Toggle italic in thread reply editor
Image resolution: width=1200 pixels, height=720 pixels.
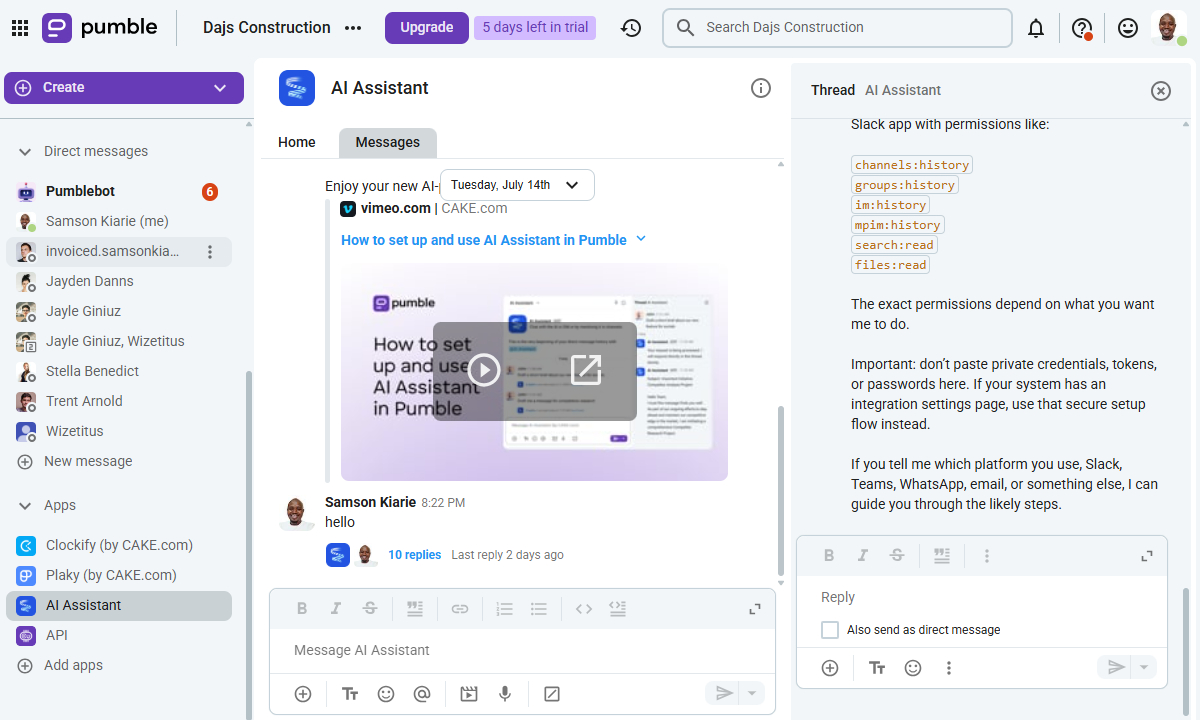point(863,556)
